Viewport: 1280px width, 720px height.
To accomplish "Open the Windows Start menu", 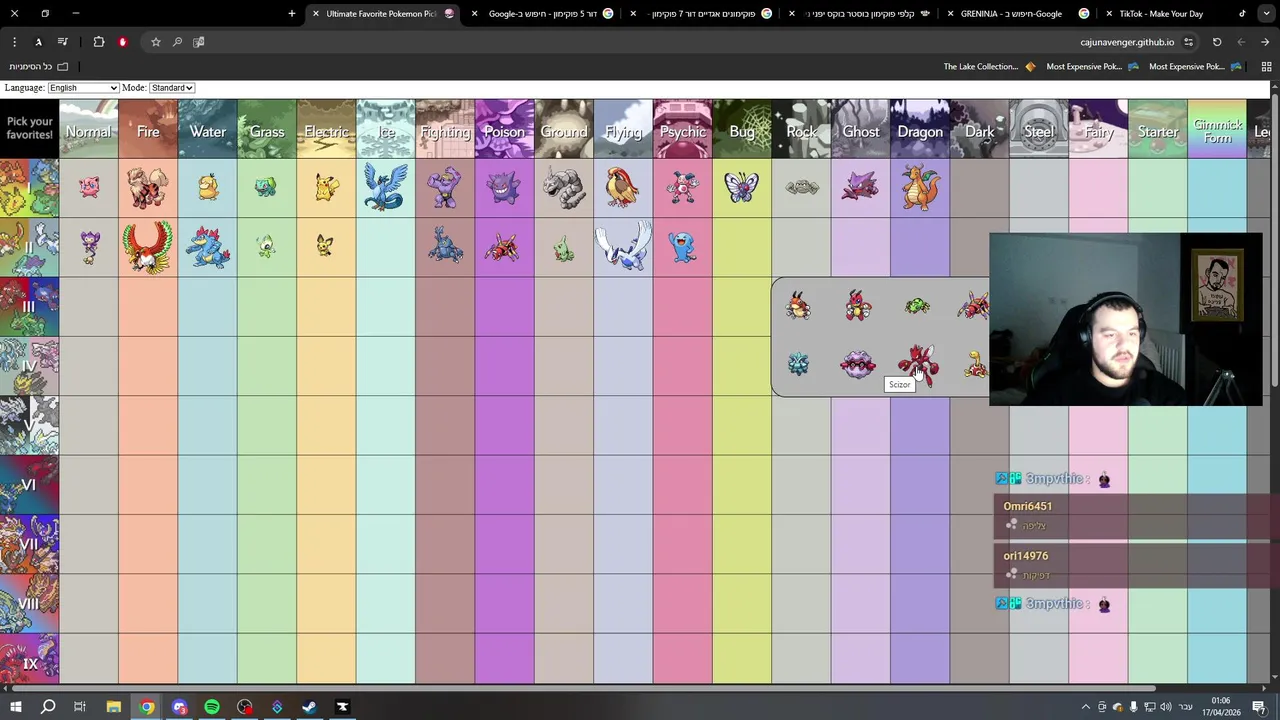I will pyautogui.click(x=16, y=707).
